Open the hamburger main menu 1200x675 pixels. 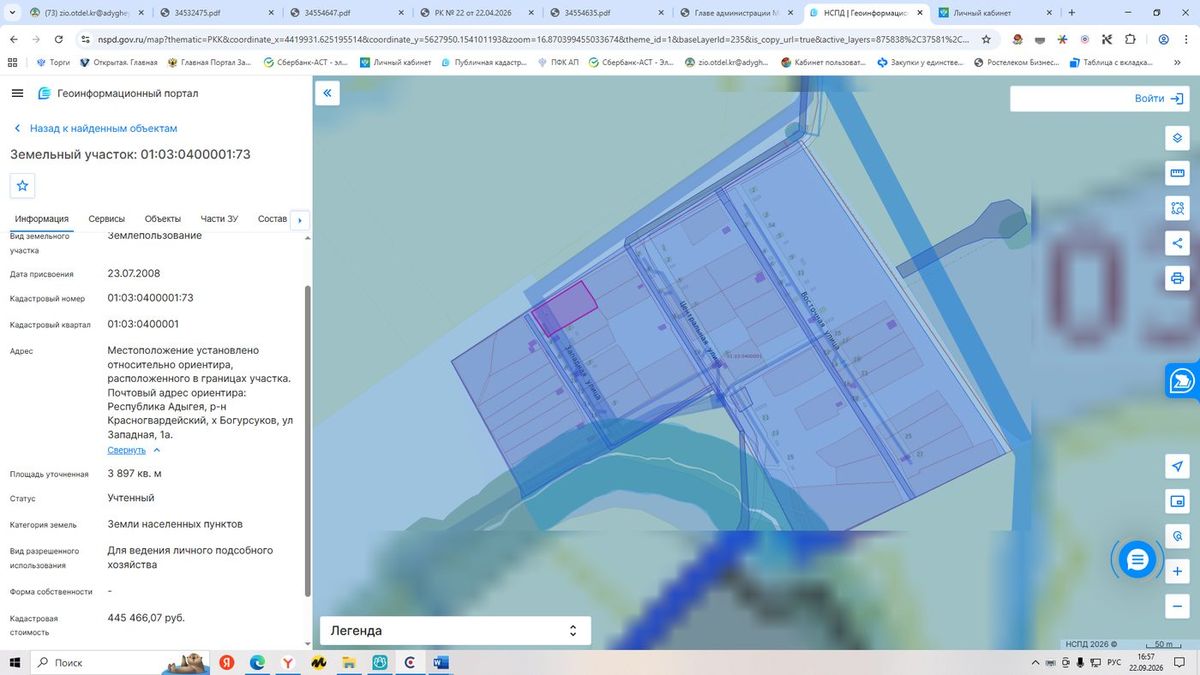[17, 93]
